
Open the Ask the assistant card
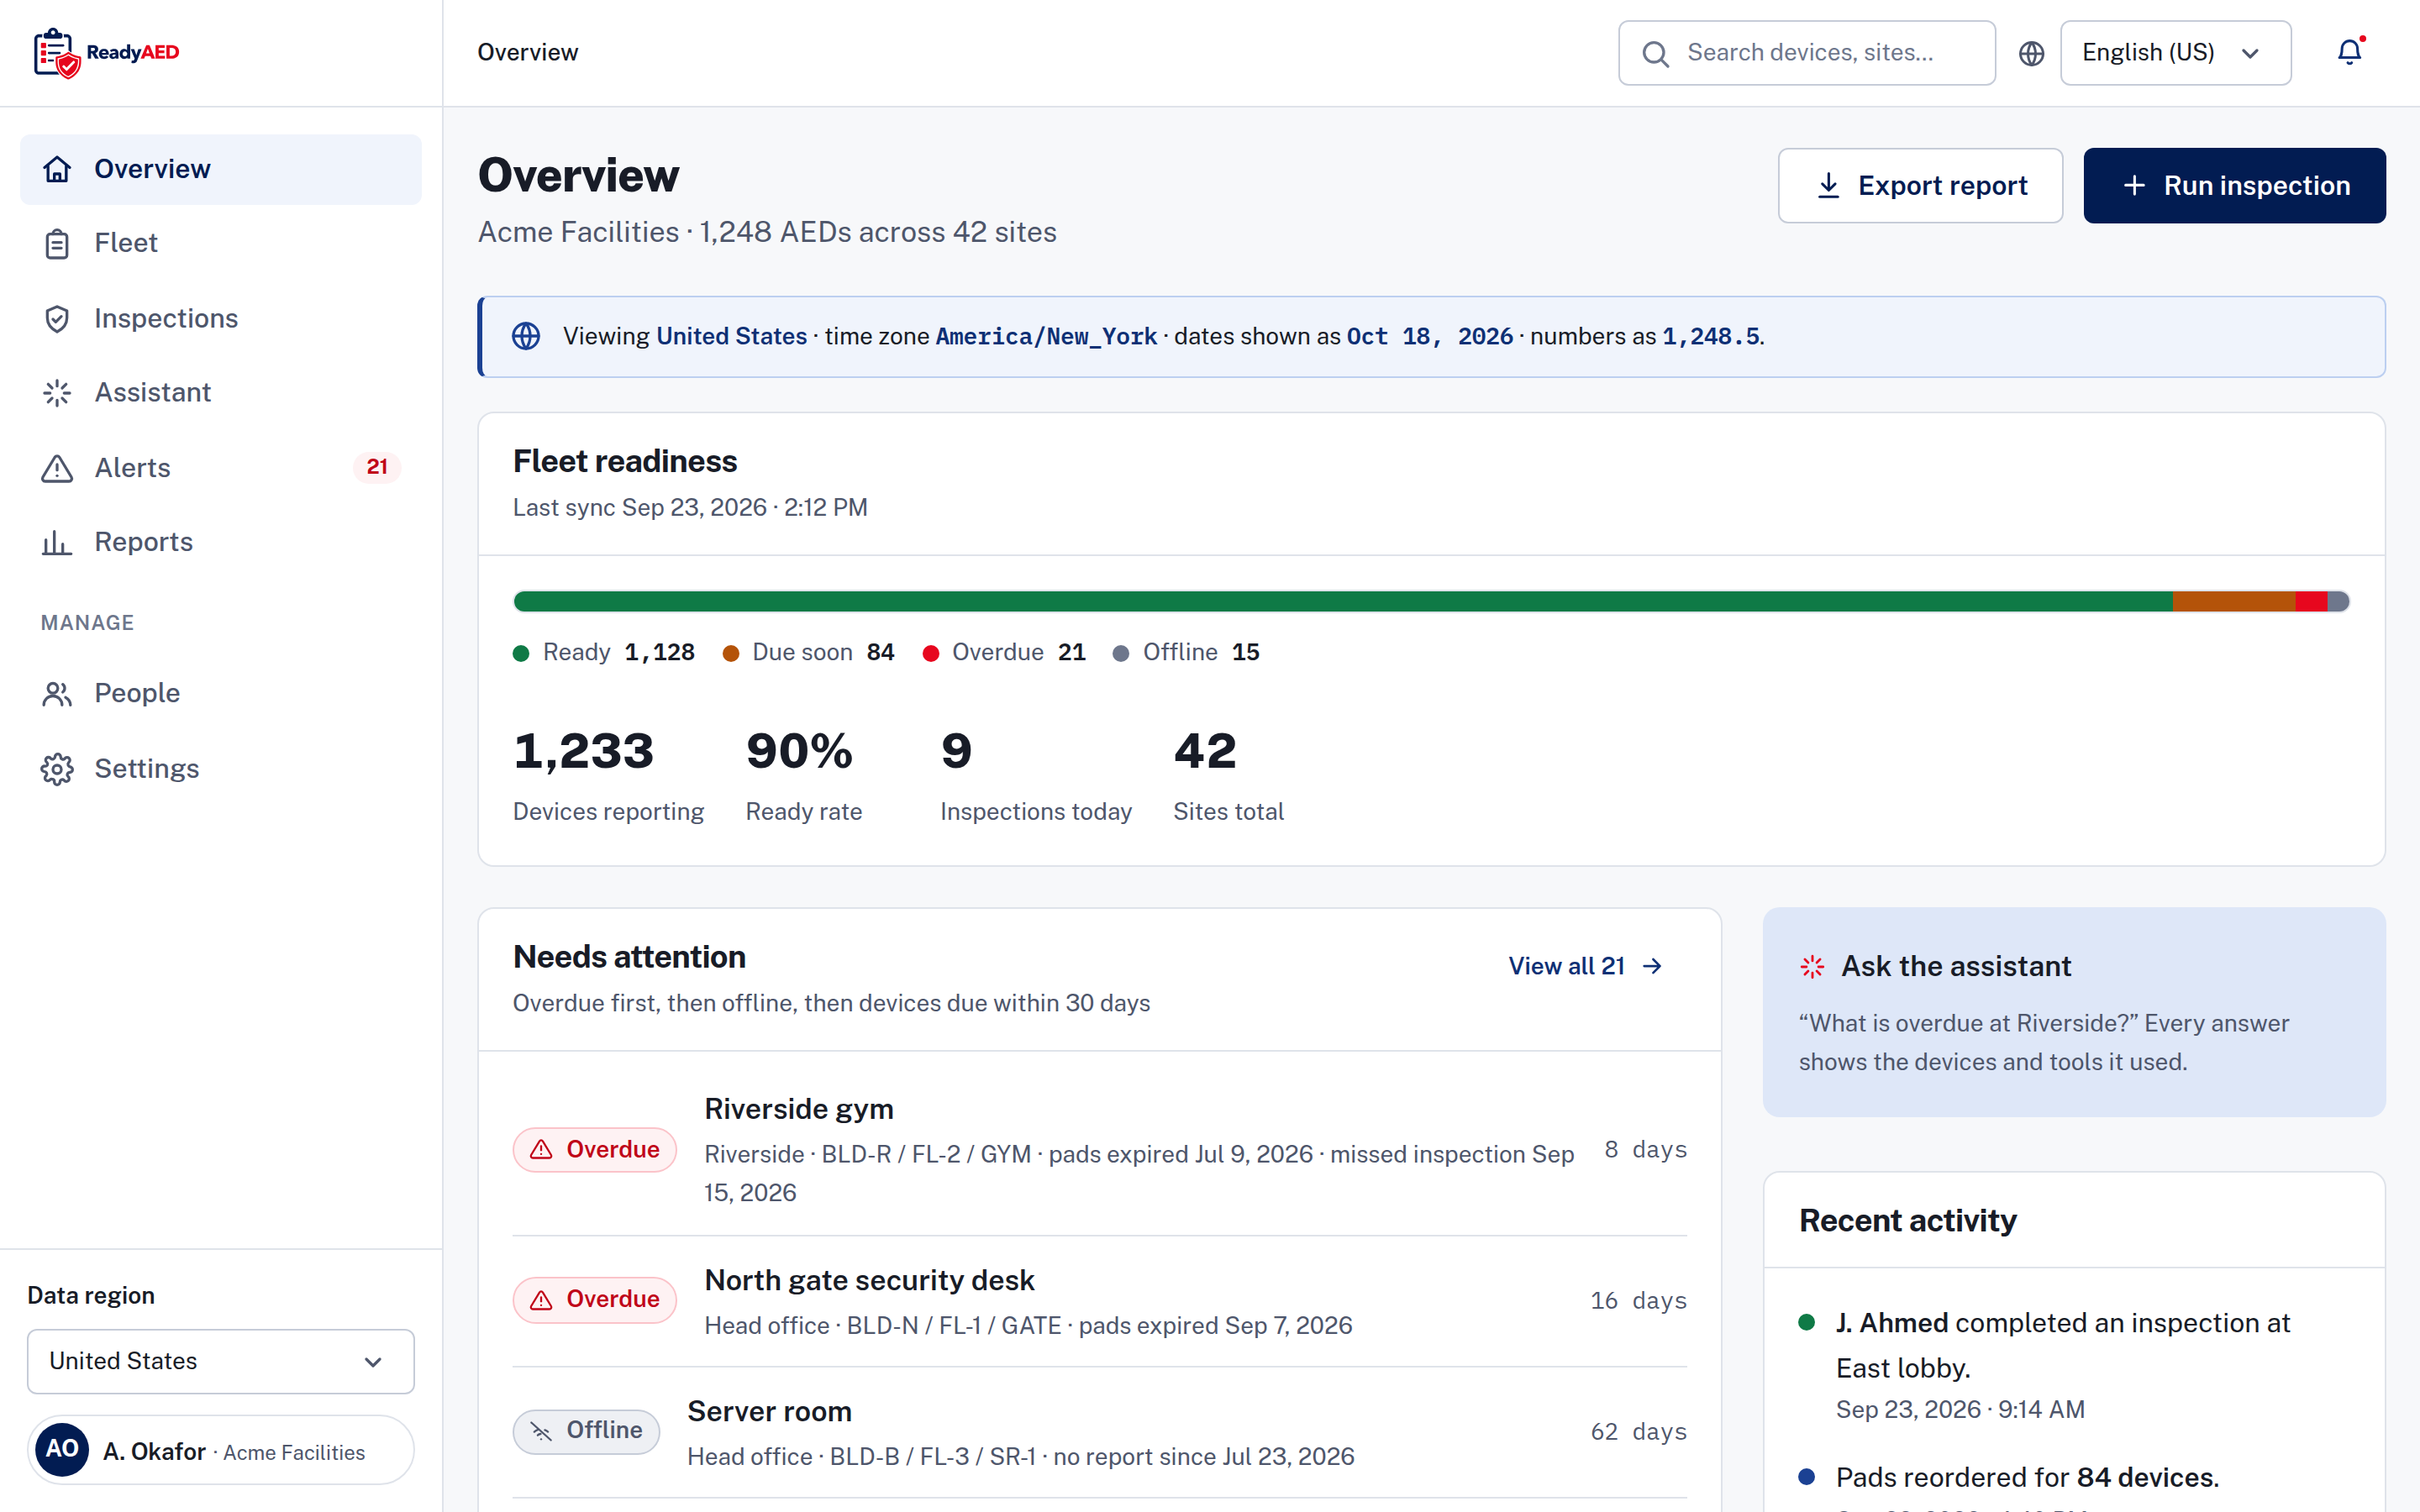pos(2074,1012)
